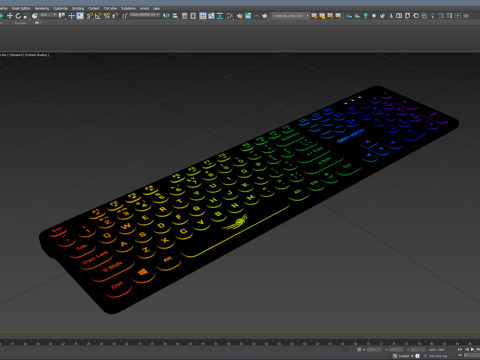This screenshot has height=360, width=480.
Task: Click the Align tool icon
Action: click(175, 16)
